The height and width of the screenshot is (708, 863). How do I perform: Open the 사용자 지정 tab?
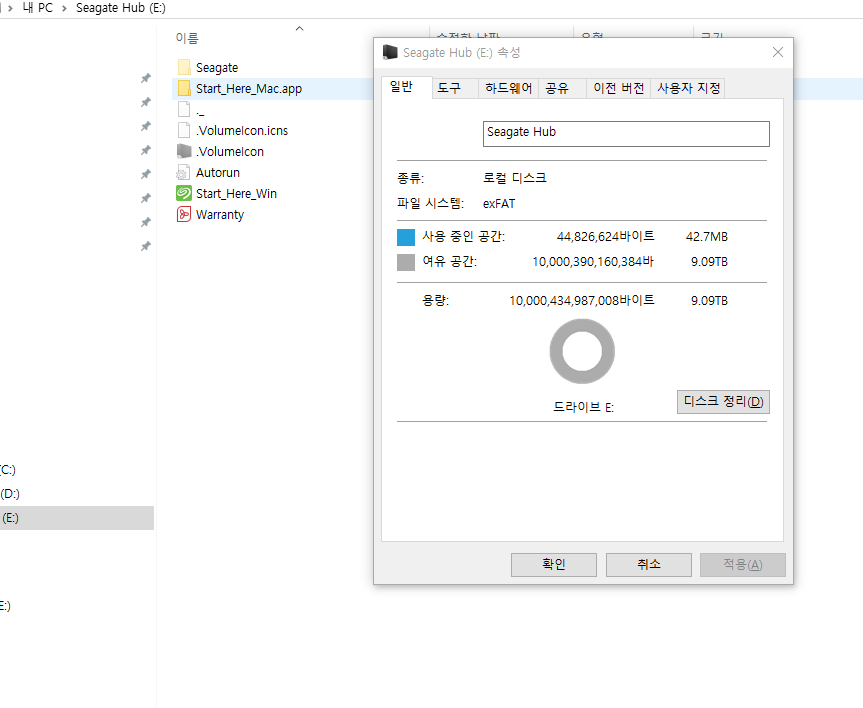click(x=689, y=88)
